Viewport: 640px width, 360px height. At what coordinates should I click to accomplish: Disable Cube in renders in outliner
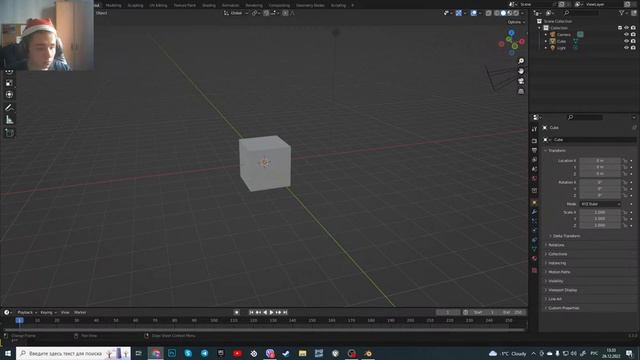point(633,41)
